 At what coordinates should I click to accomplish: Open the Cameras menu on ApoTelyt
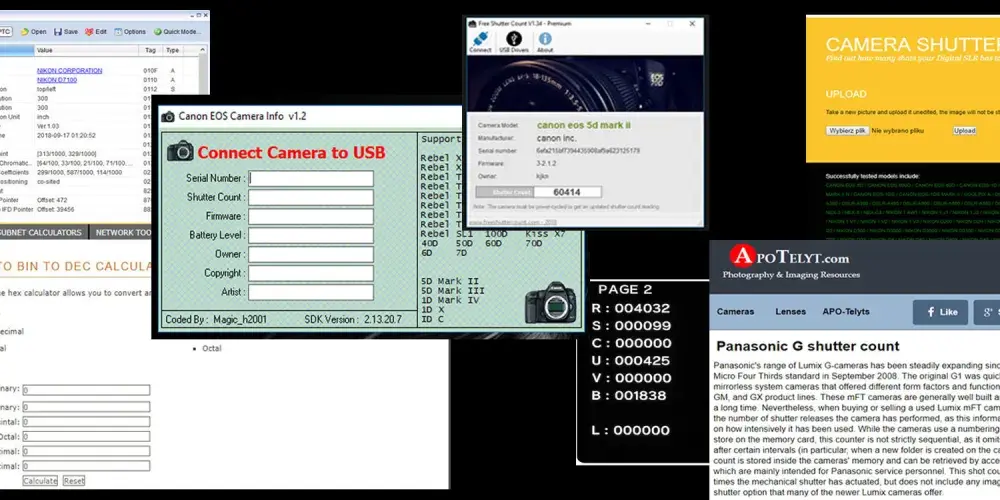(x=735, y=312)
